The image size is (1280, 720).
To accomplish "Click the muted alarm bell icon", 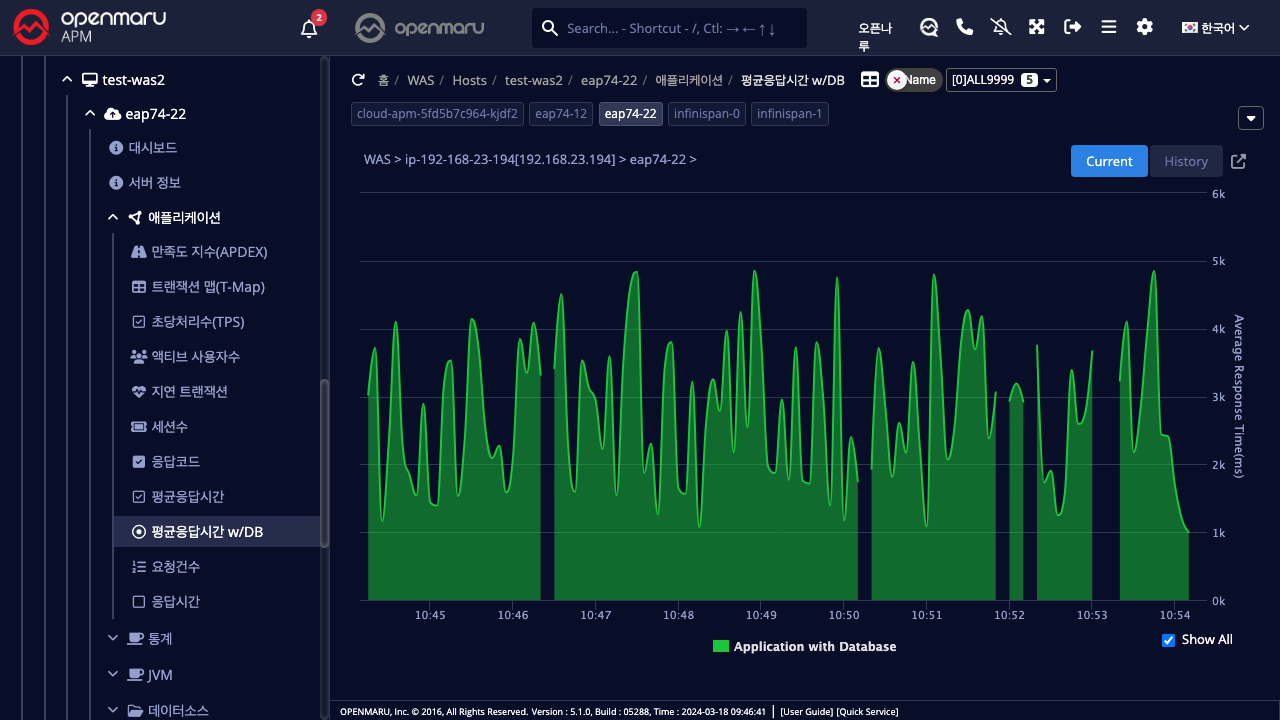I will click(x=1001, y=27).
